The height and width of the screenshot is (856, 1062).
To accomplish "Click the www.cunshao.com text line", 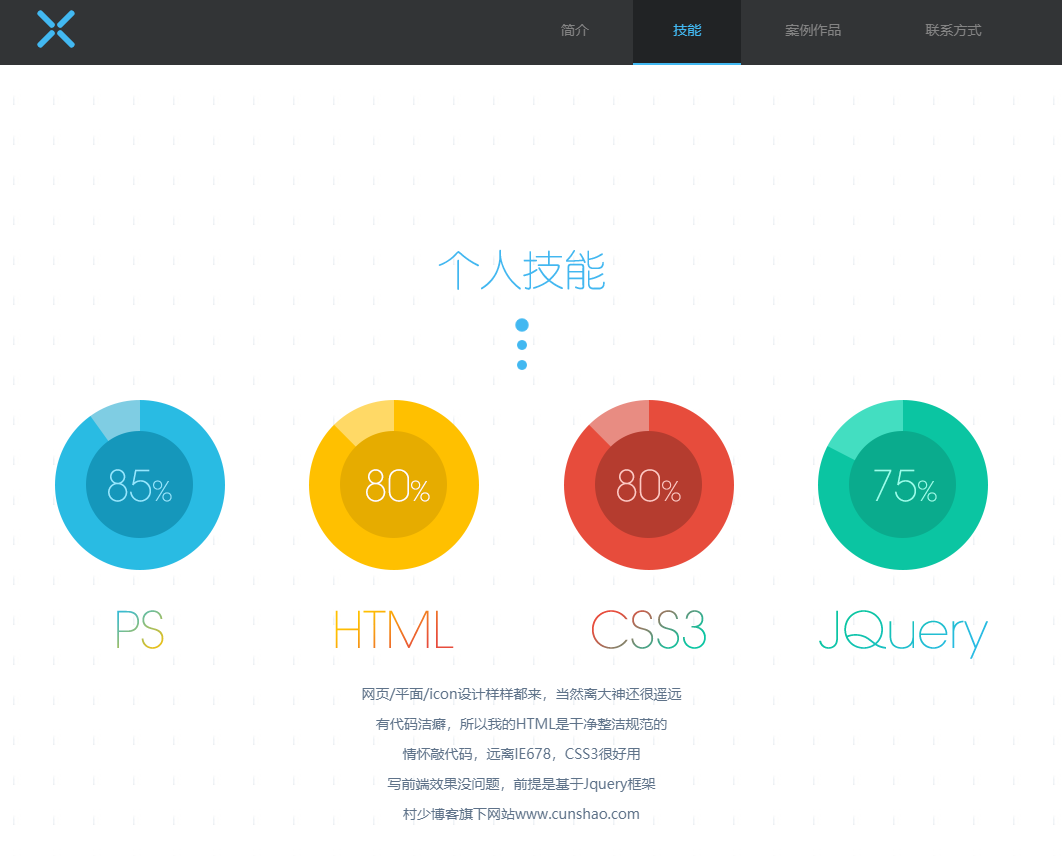I will click(522, 813).
